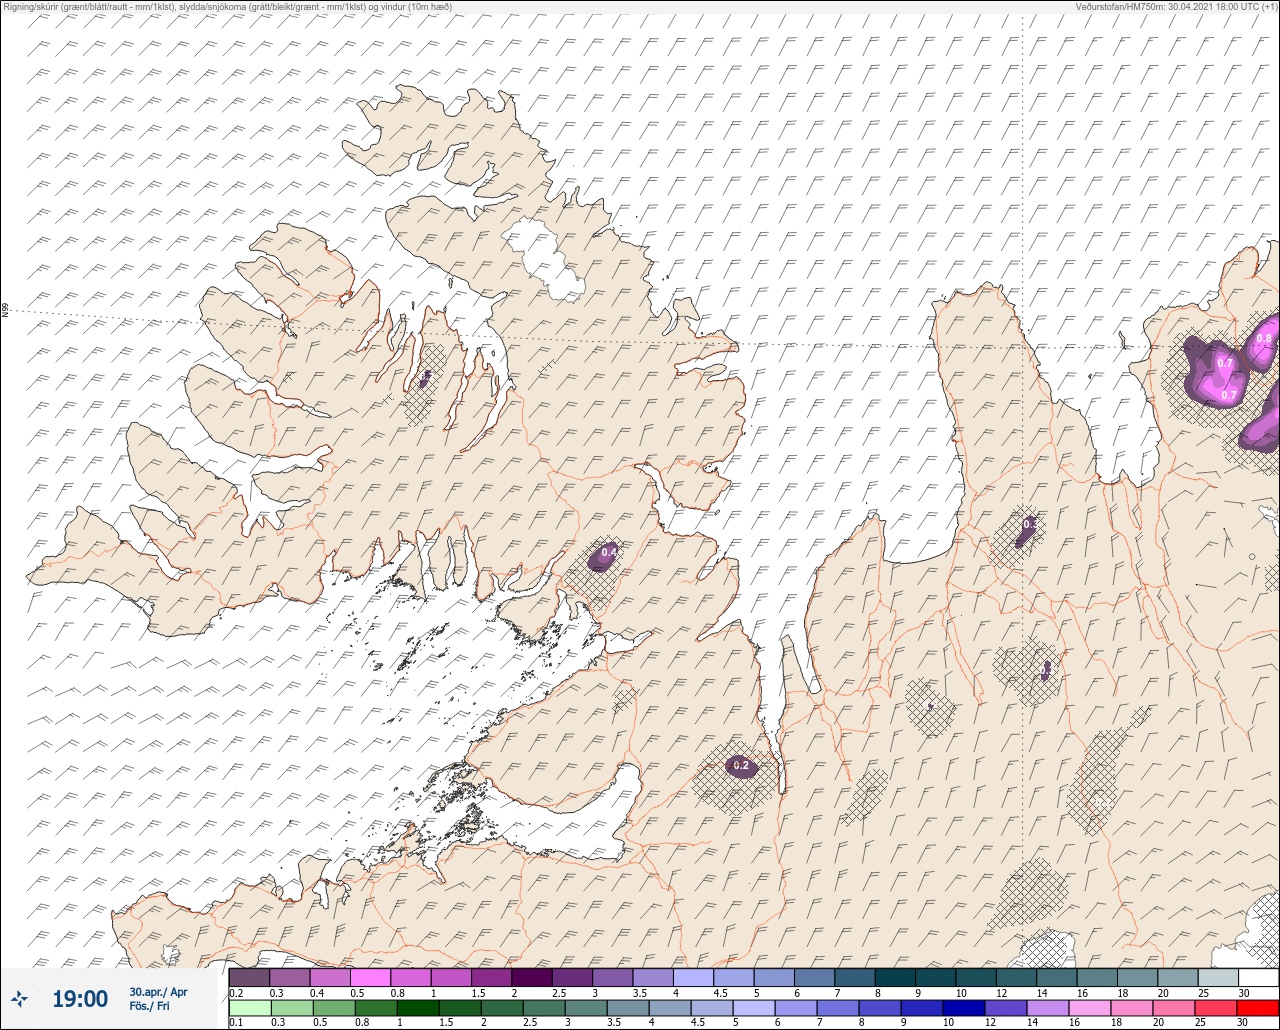The height and width of the screenshot is (1030, 1280).
Task: Click the 25 value label in the upper scale
Action: coord(1203,993)
